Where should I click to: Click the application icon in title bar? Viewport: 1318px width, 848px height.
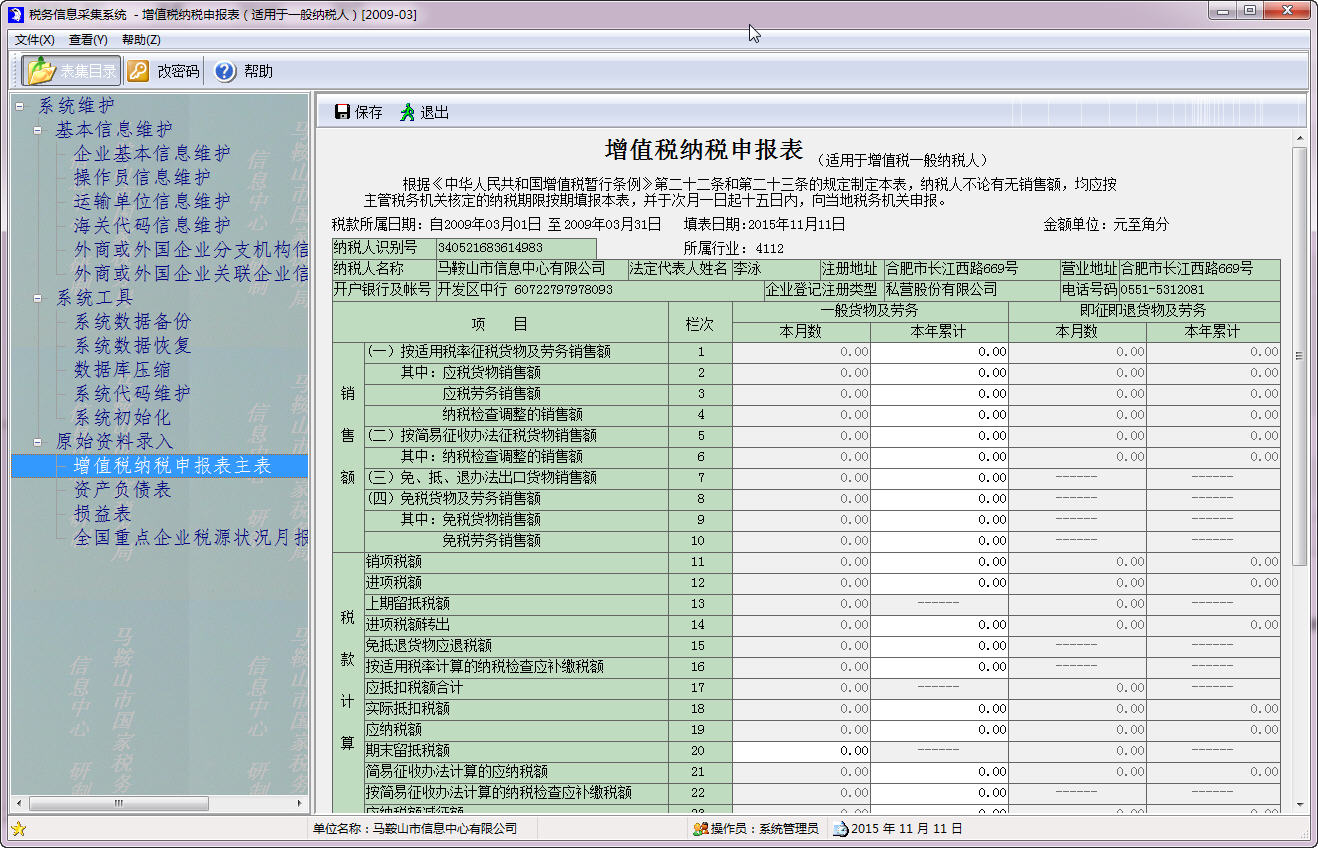coord(16,15)
